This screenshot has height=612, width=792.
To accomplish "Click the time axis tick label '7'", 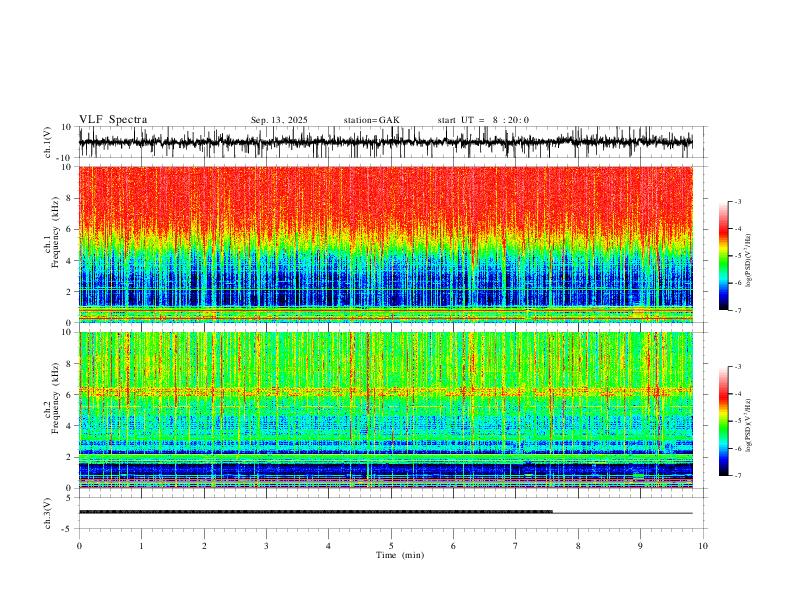I will [x=516, y=546].
